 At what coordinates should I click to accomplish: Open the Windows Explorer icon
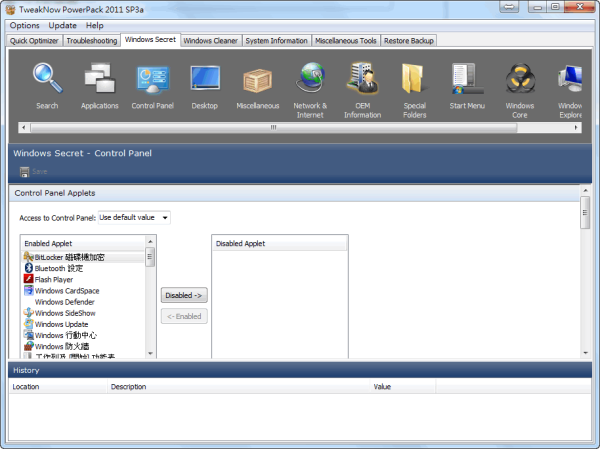[570, 78]
